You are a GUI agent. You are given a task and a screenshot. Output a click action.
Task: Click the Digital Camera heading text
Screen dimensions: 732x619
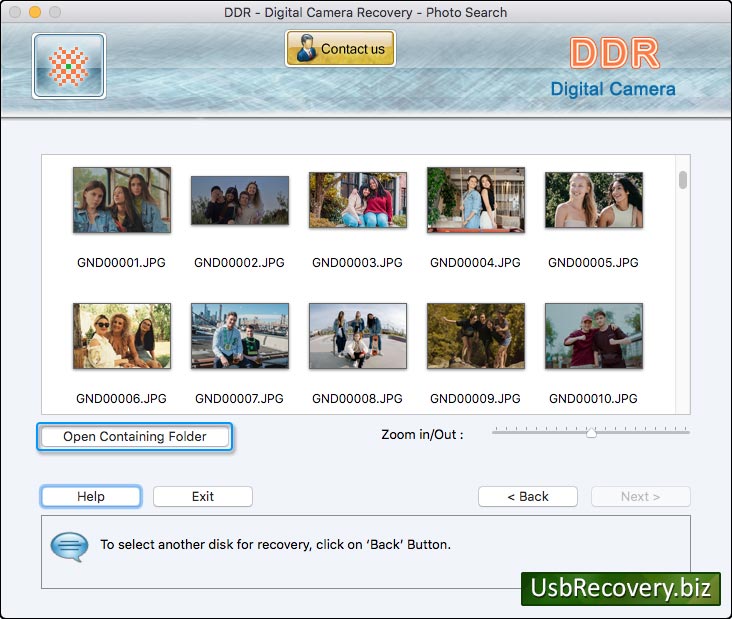pos(613,89)
